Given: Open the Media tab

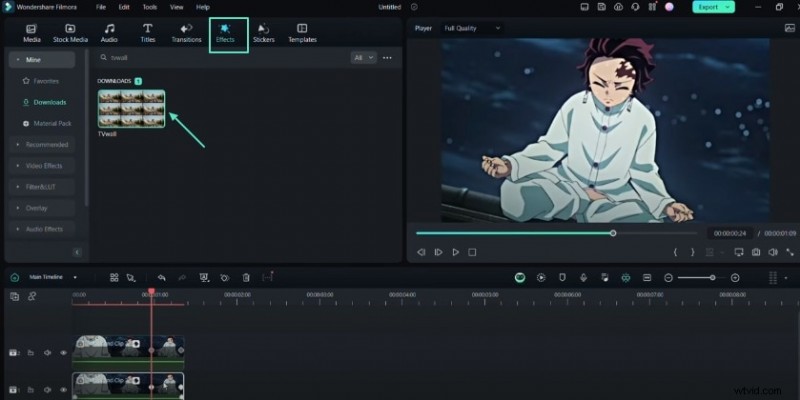Looking at the screenshot, I should [32, 33].
